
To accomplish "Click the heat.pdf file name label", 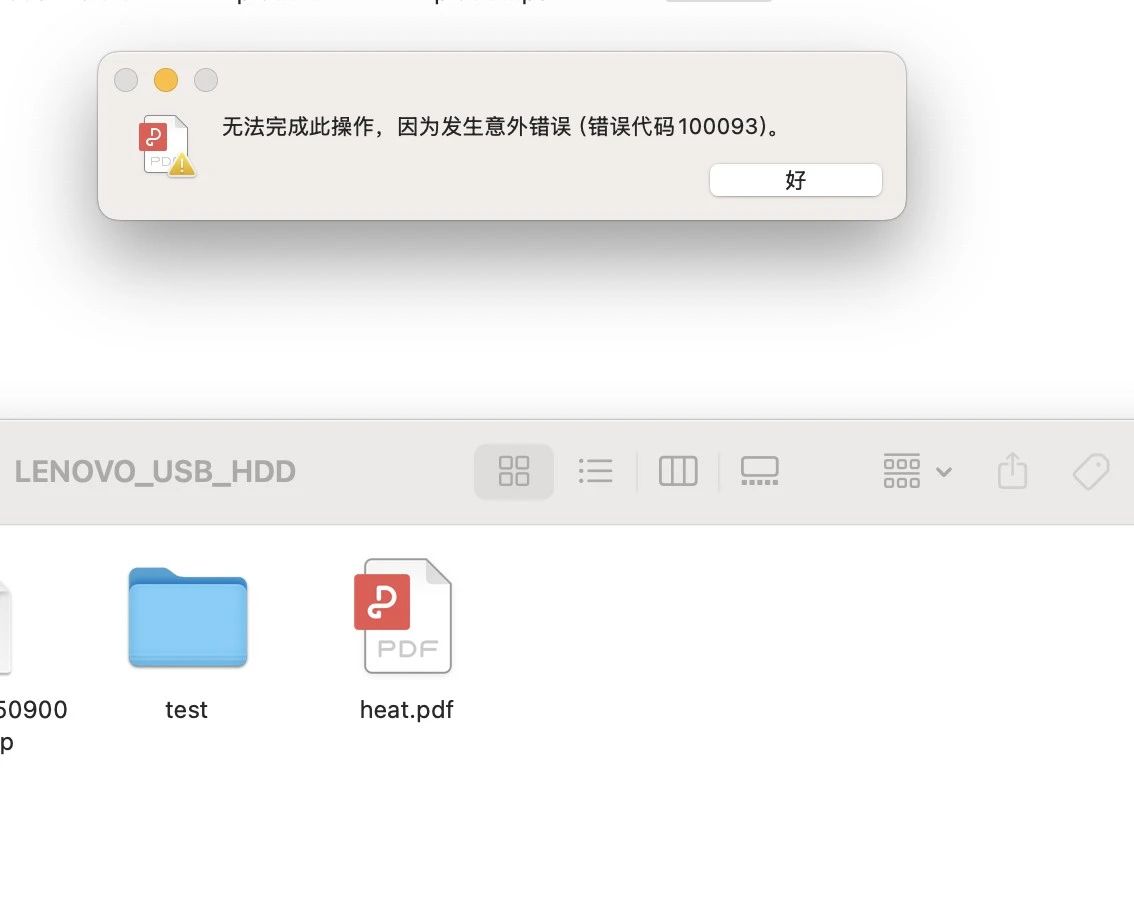I will click(406, 710).
